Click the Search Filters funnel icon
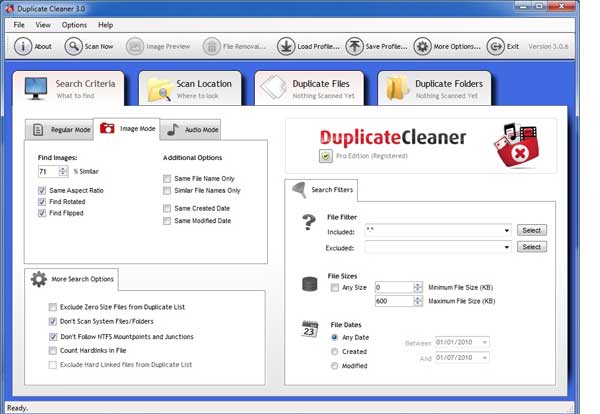This screenshot has width=600, height=414. 300,190
